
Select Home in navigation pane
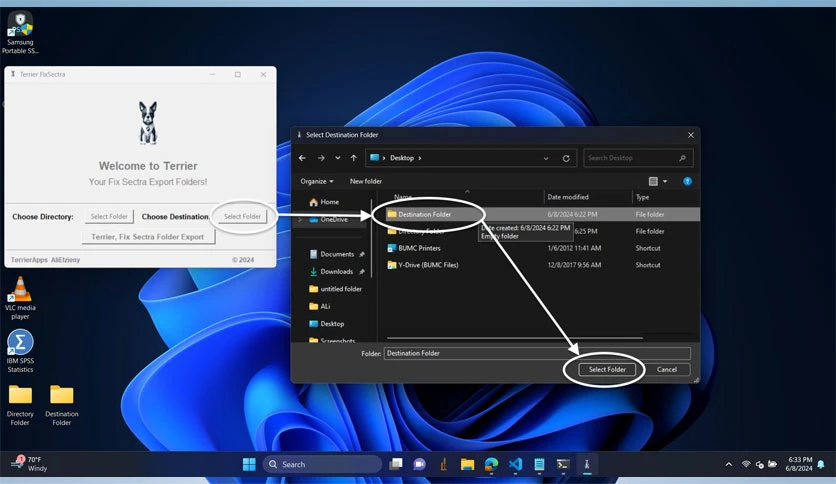click(324, 202)
